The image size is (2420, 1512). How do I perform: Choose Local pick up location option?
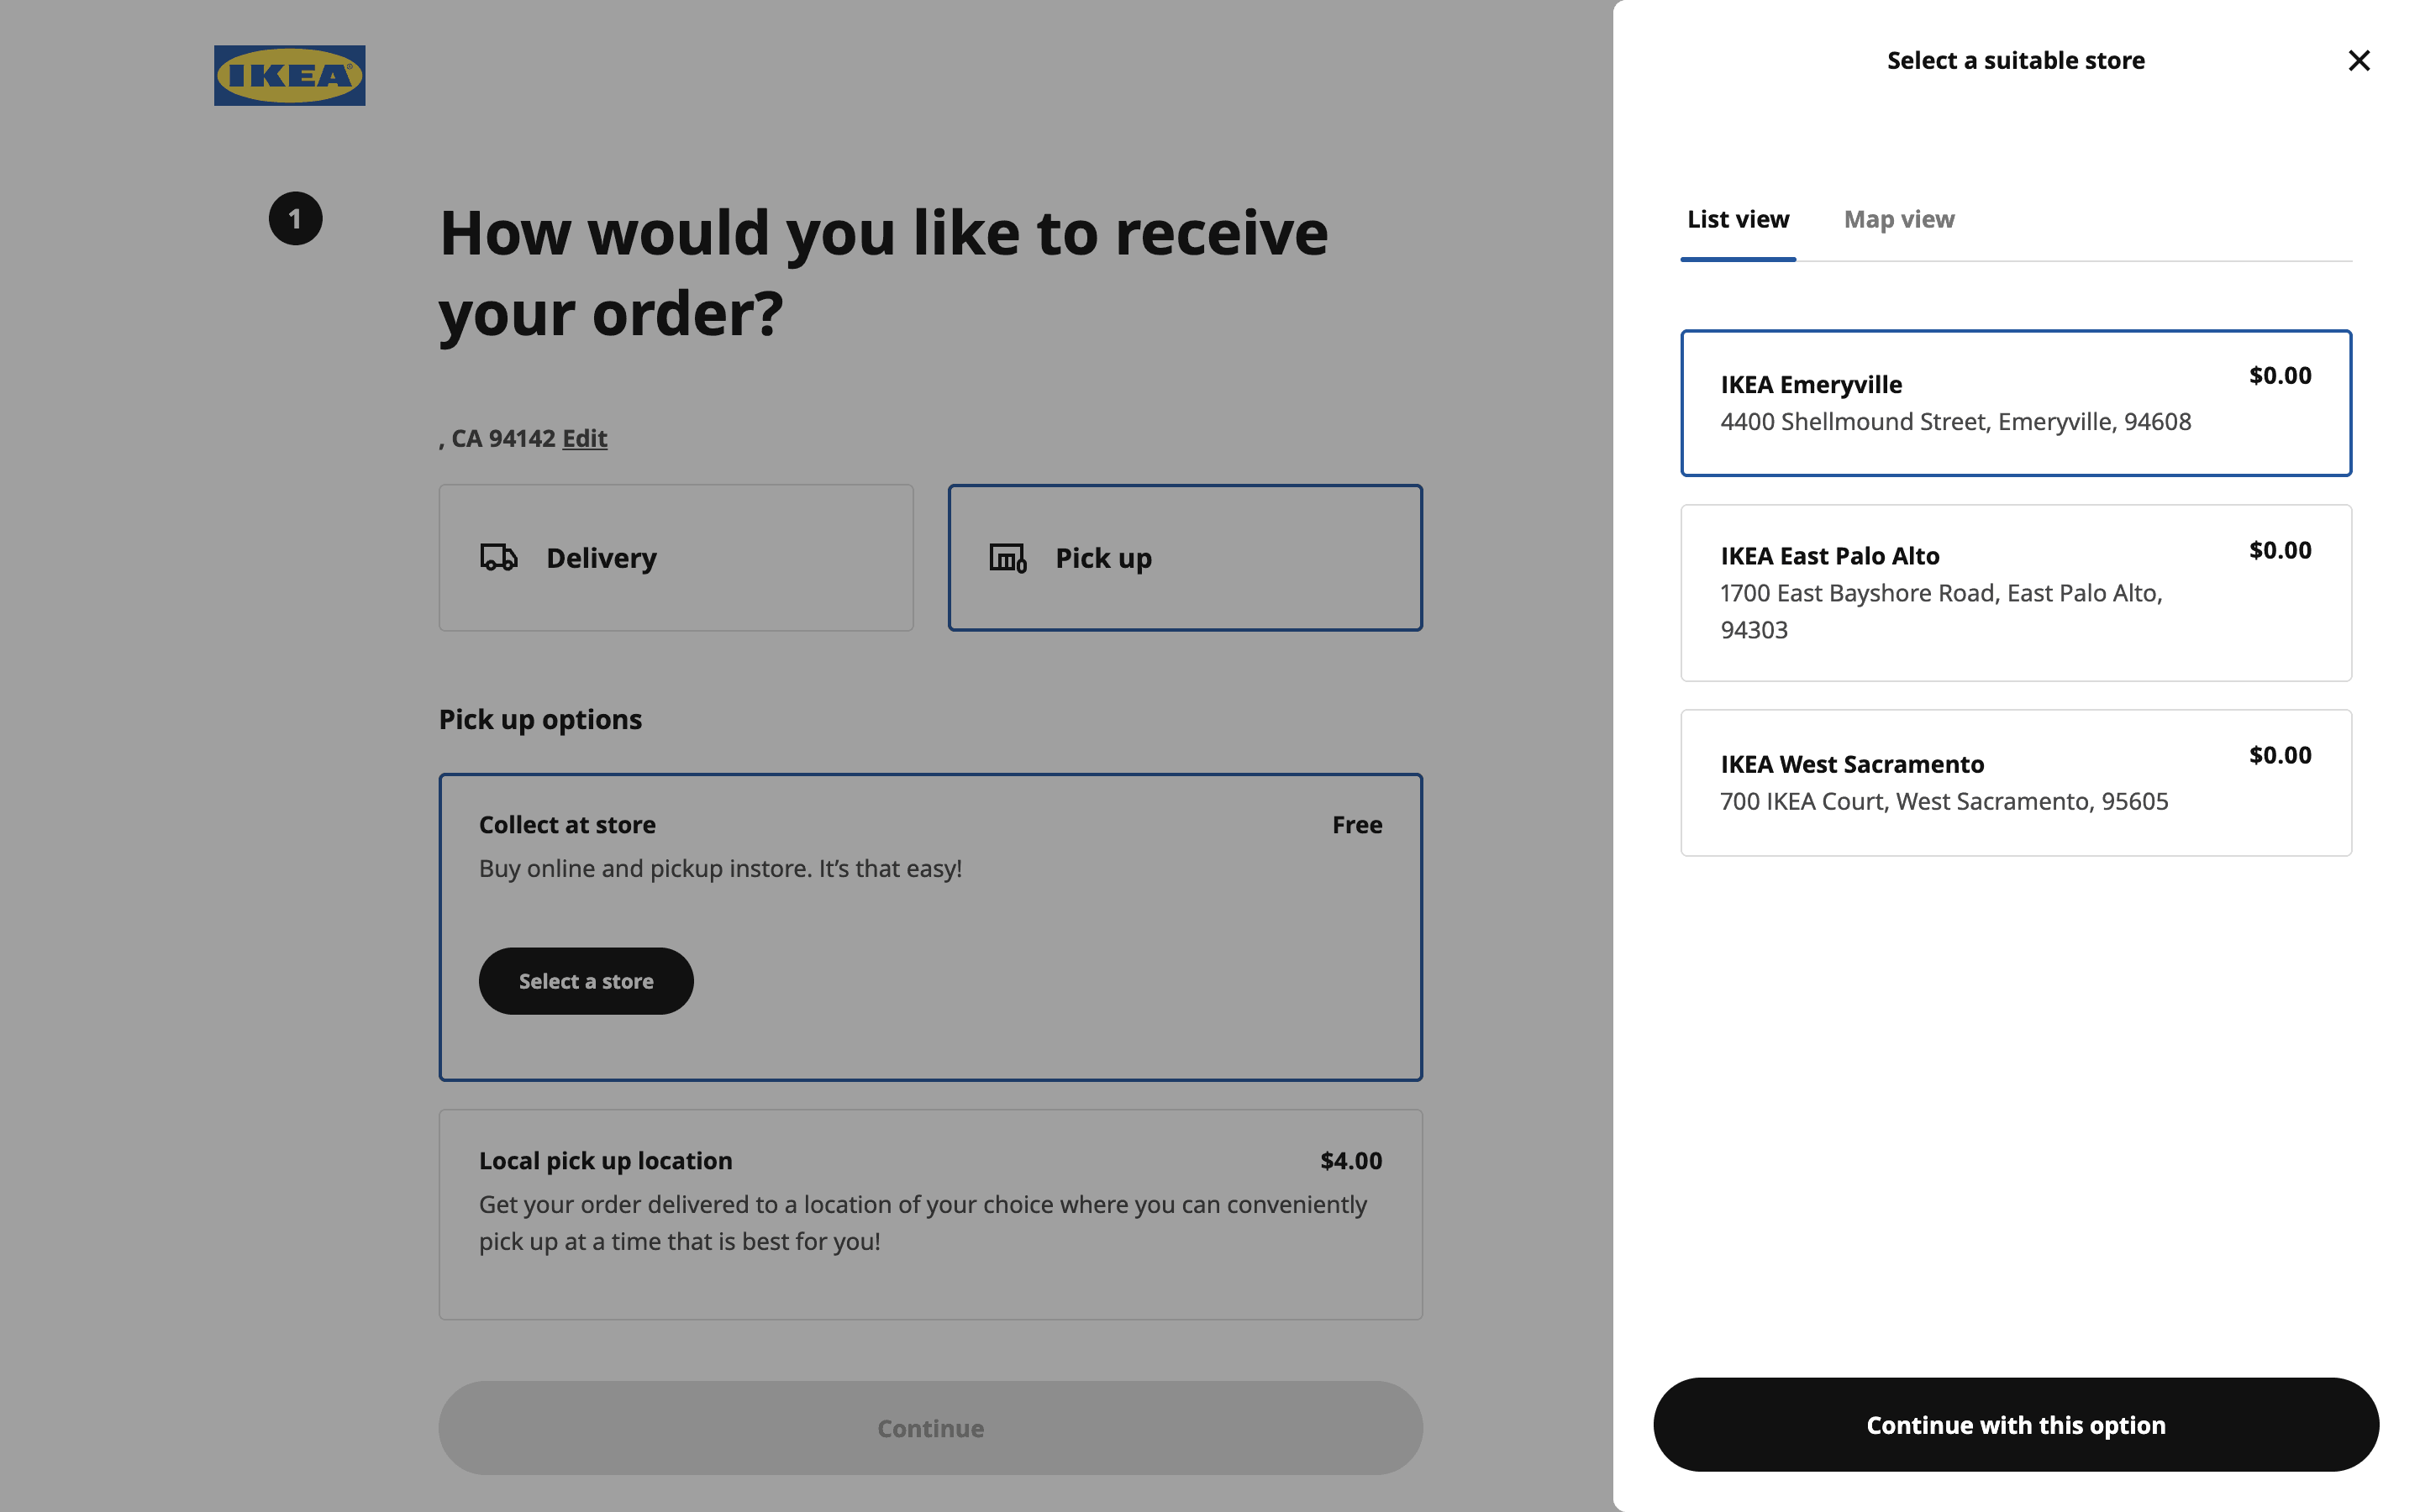(930, 1213)
